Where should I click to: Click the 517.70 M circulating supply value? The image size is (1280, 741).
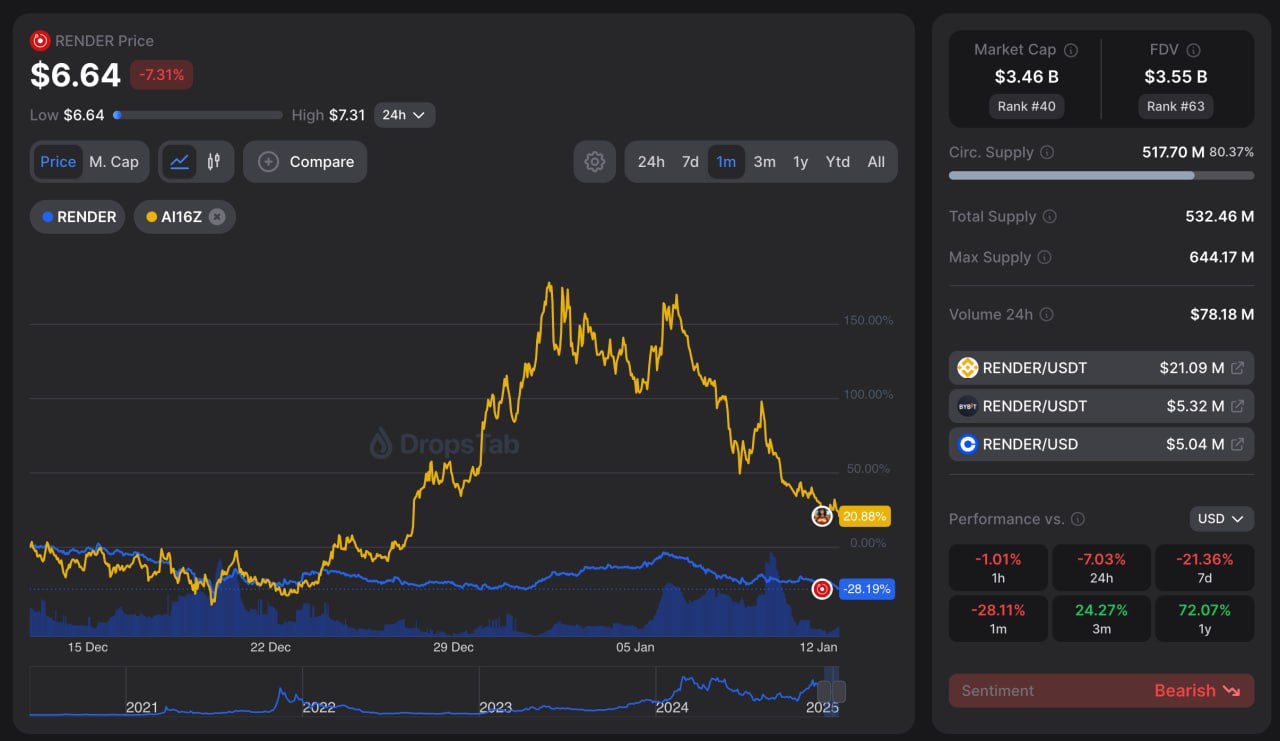coord(1172,153)
